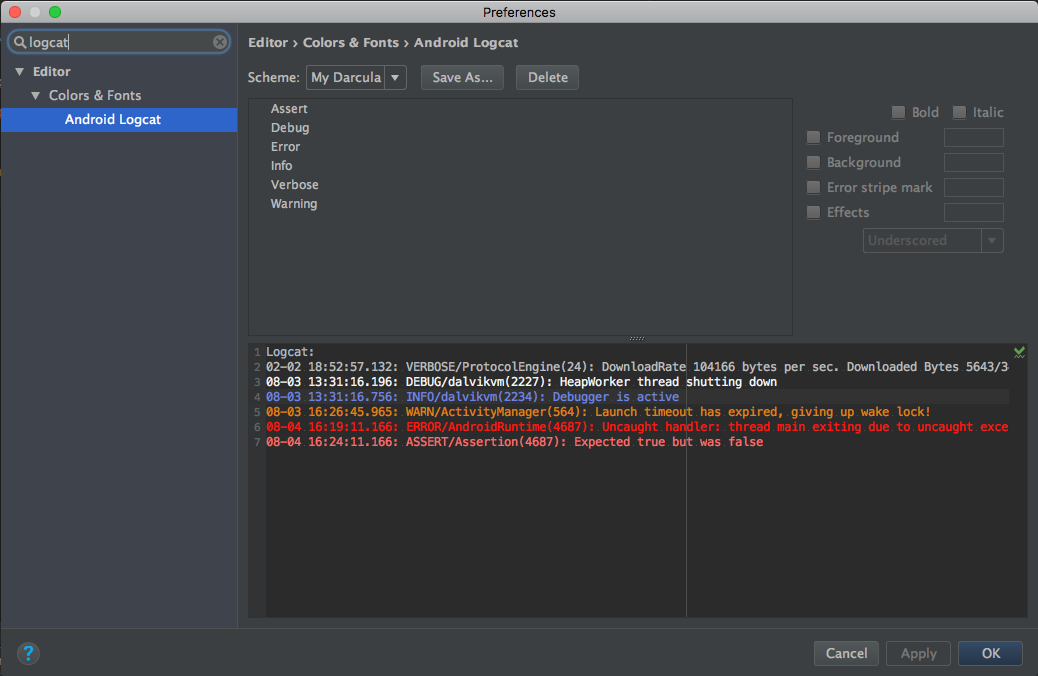Click the WARN/ActivityManager preview line

pos(598,412)
